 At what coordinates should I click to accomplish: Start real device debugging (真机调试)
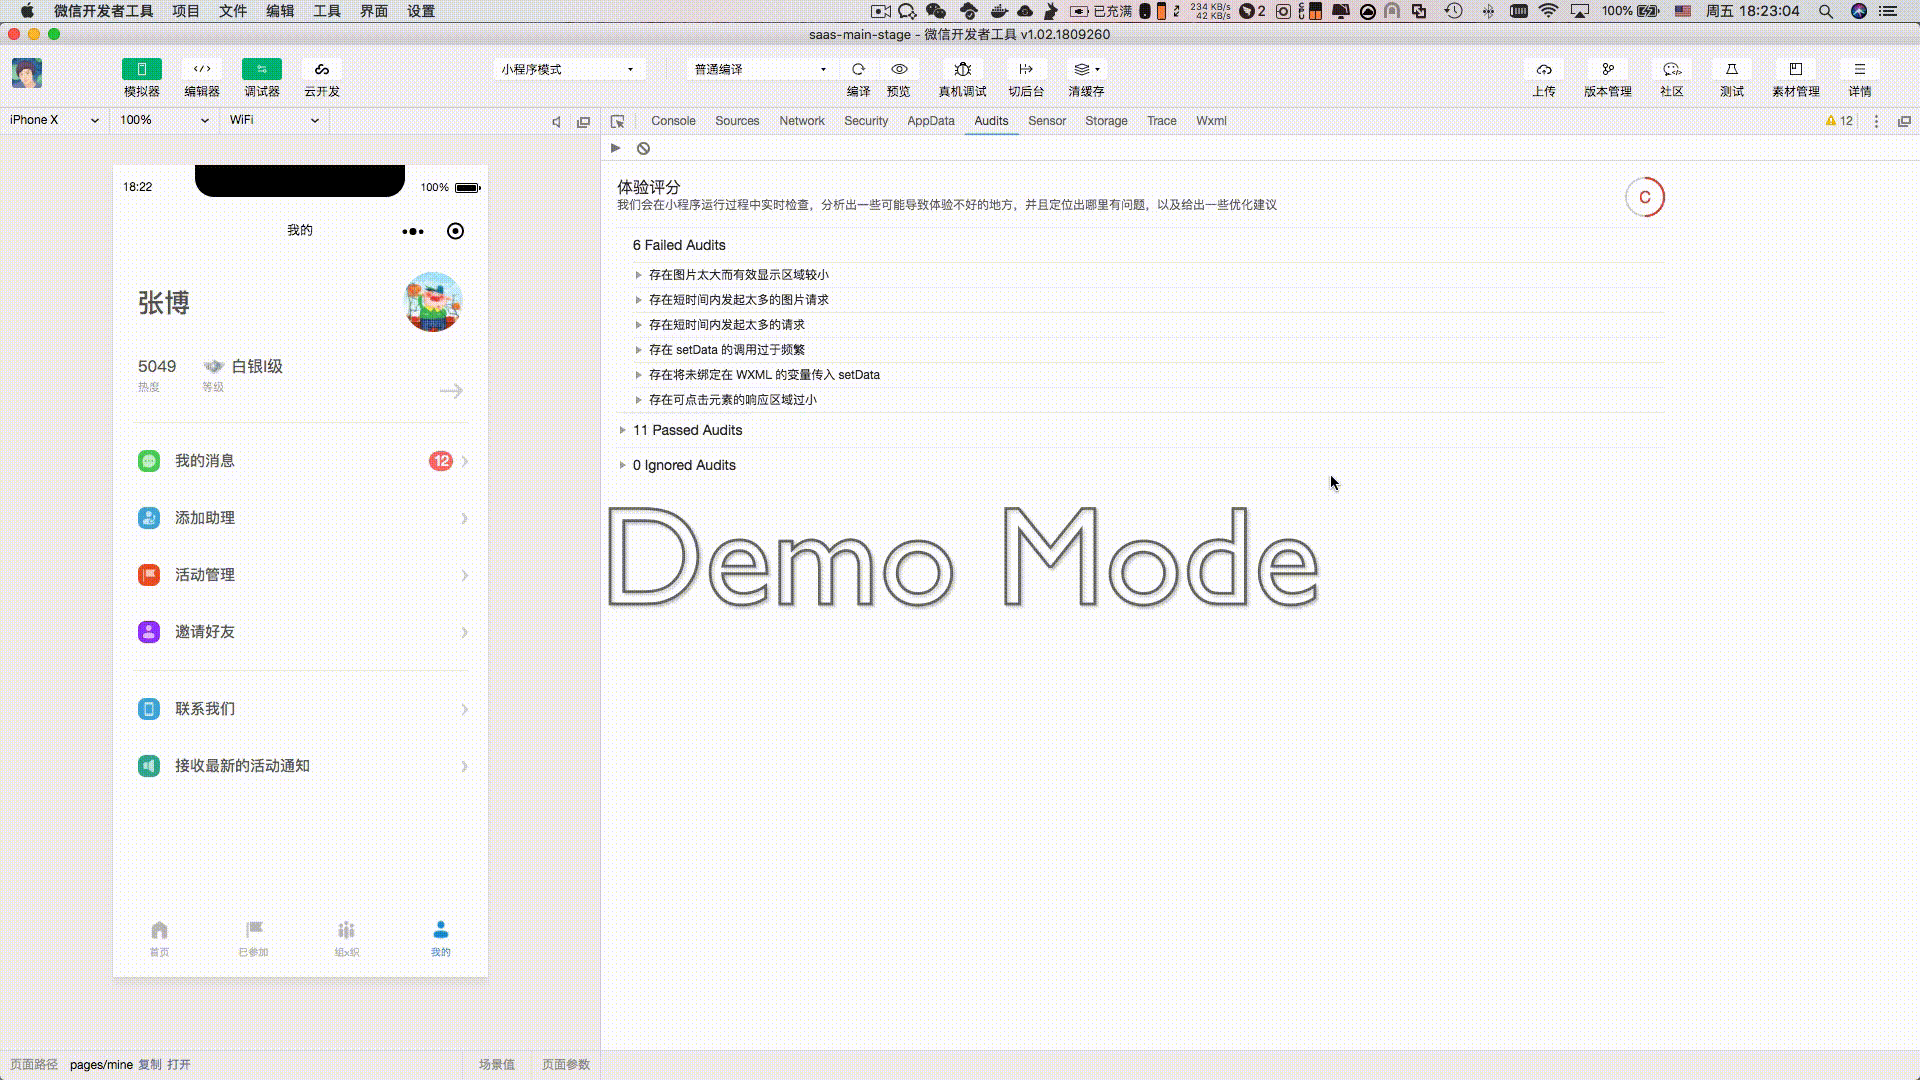(x=962, y=69)
